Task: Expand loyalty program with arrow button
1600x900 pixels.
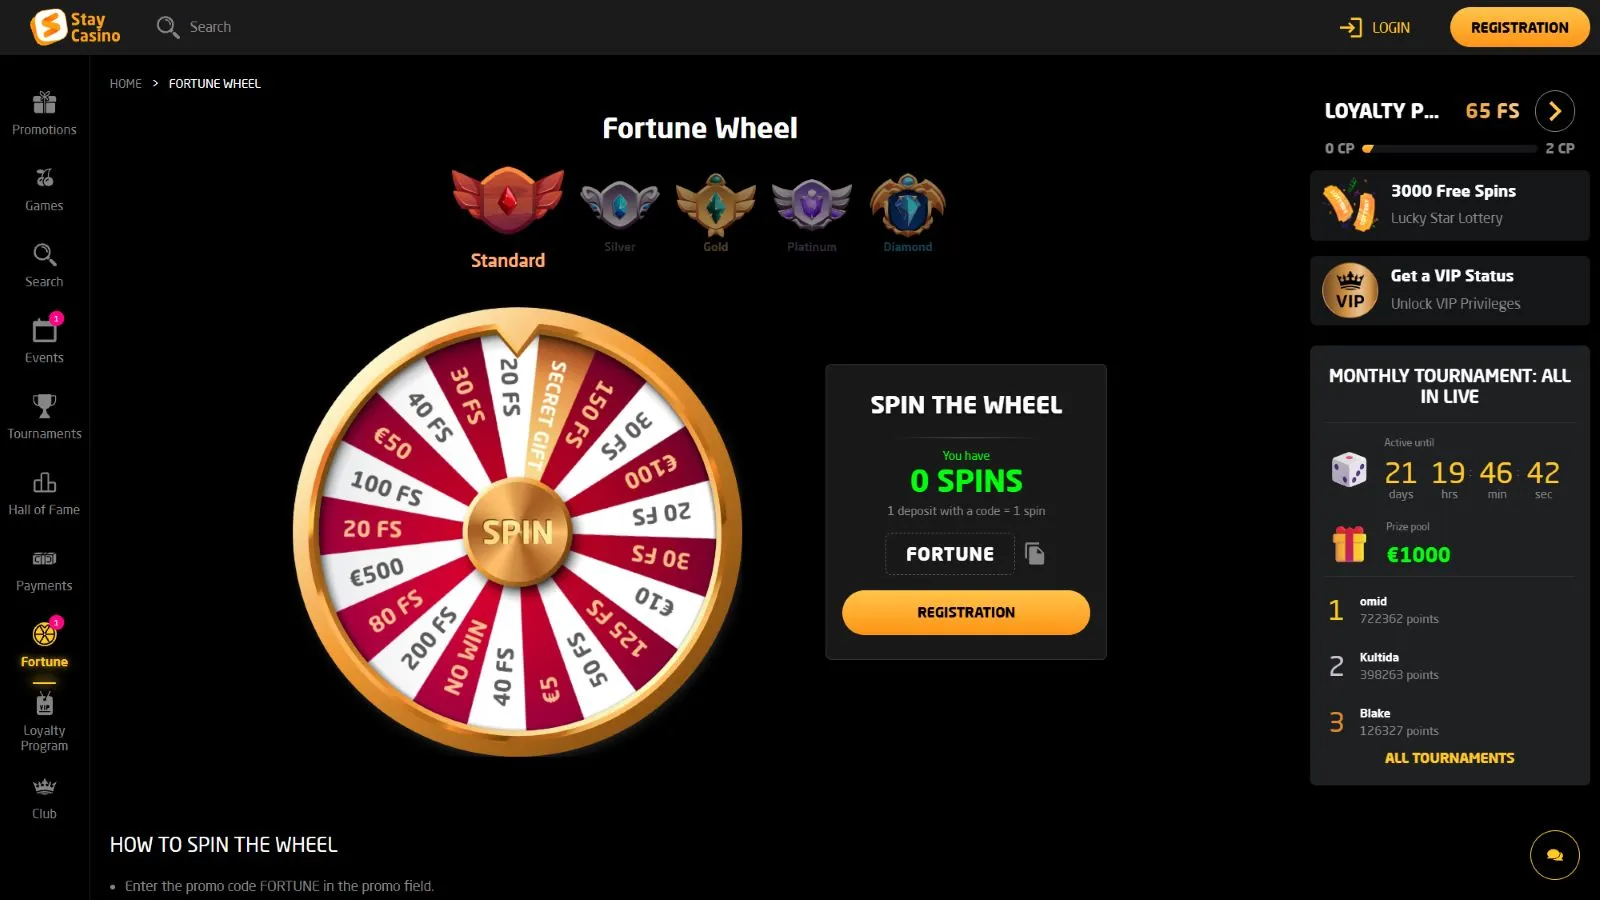Action: [1555, 111]
